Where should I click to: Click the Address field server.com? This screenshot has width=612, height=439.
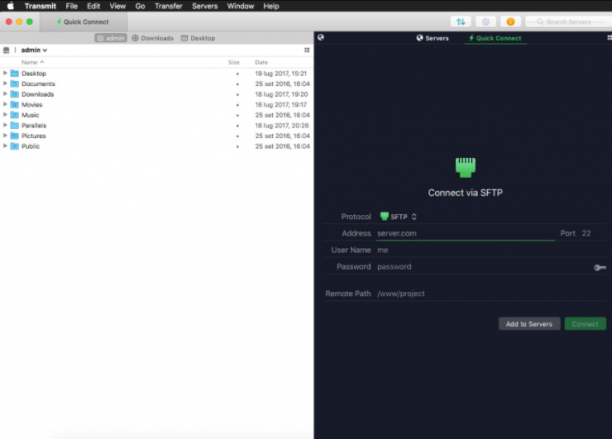(x=465, y=233)
